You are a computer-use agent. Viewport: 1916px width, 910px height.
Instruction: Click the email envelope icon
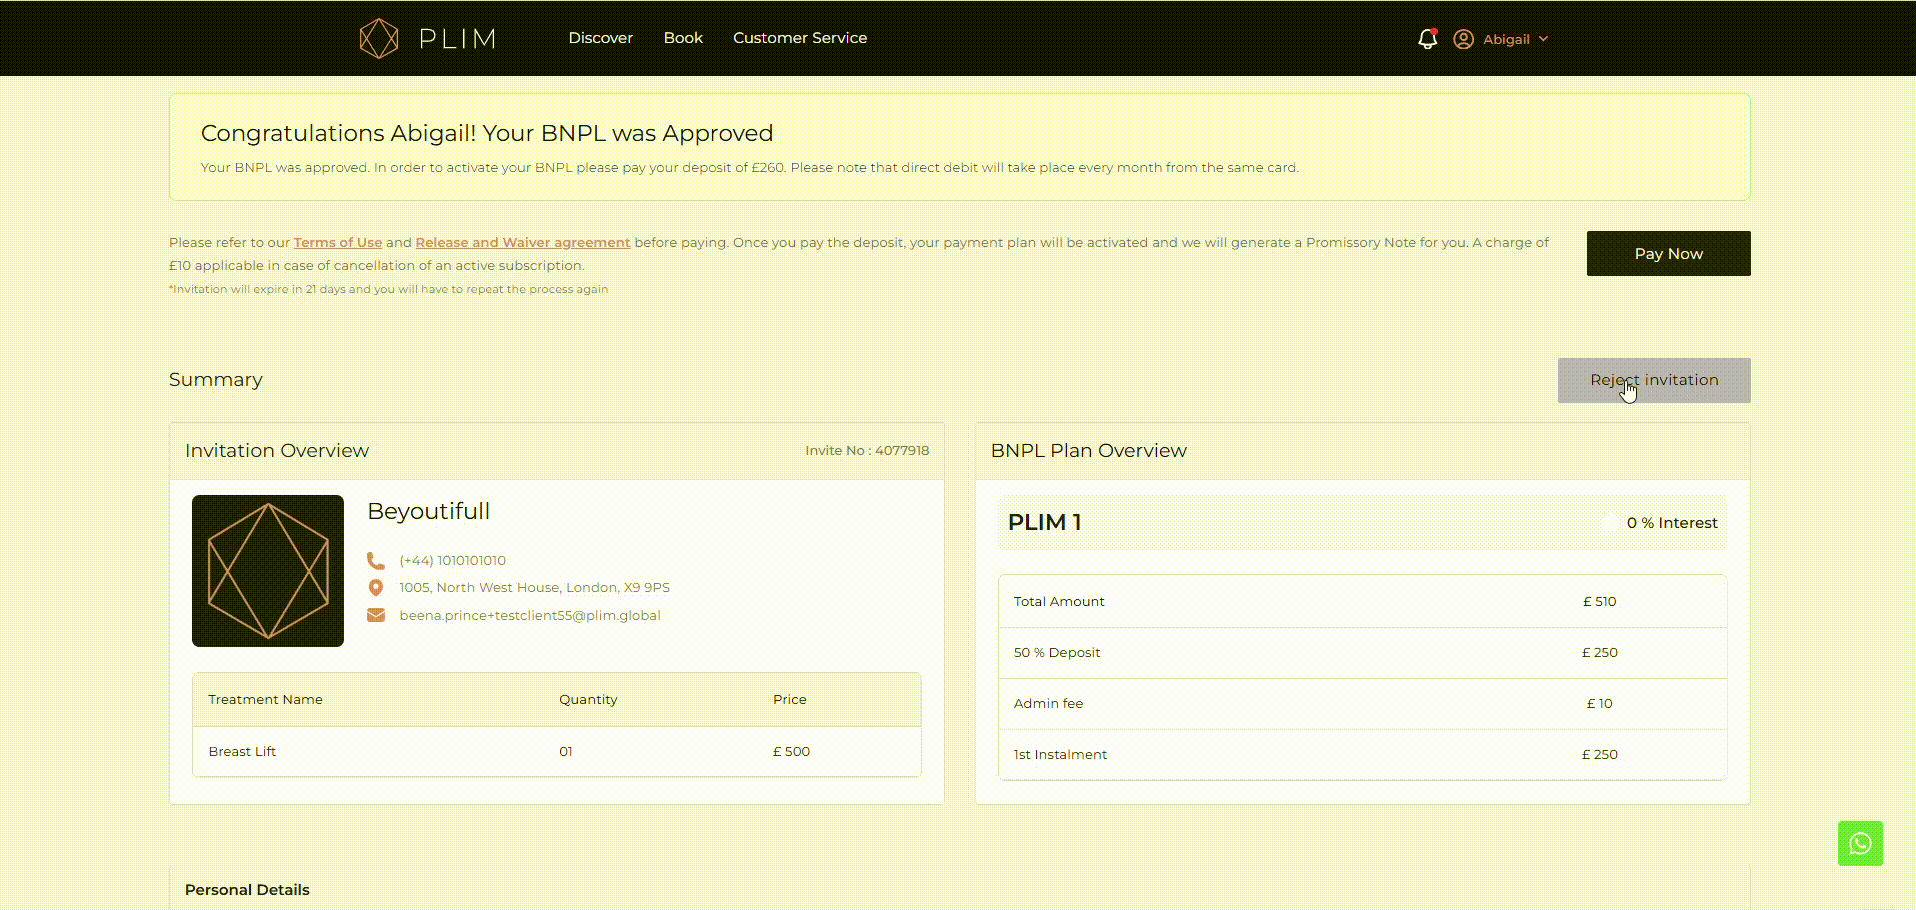click(x=376, y=615)
